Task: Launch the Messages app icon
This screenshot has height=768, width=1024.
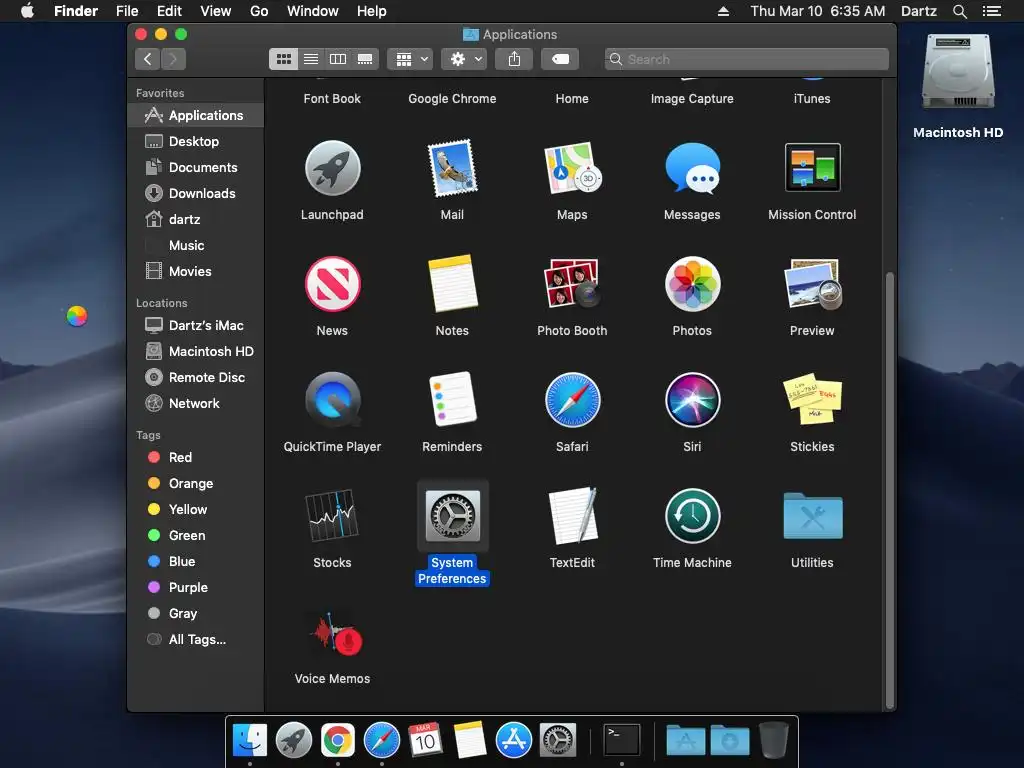Action: pos(692,168)
